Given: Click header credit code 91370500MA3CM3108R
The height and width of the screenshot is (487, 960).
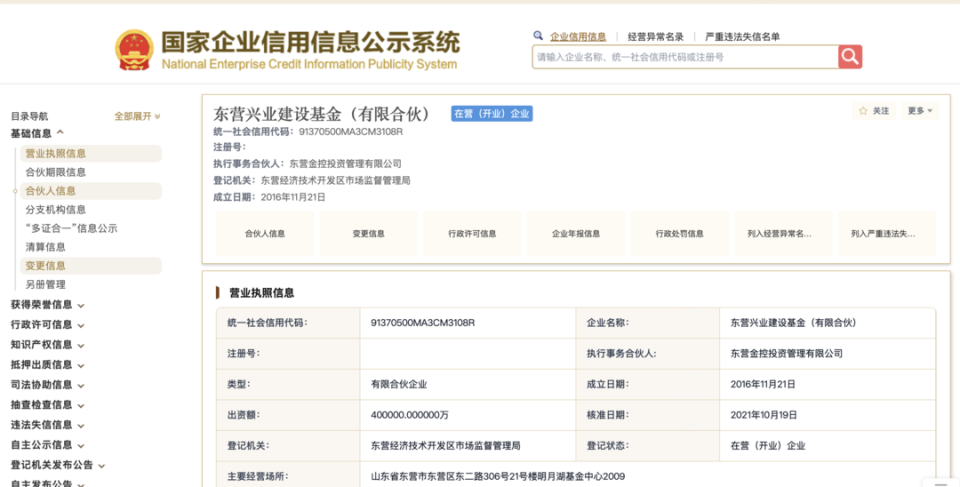Looking at the screenshot, I should (351, 132).
